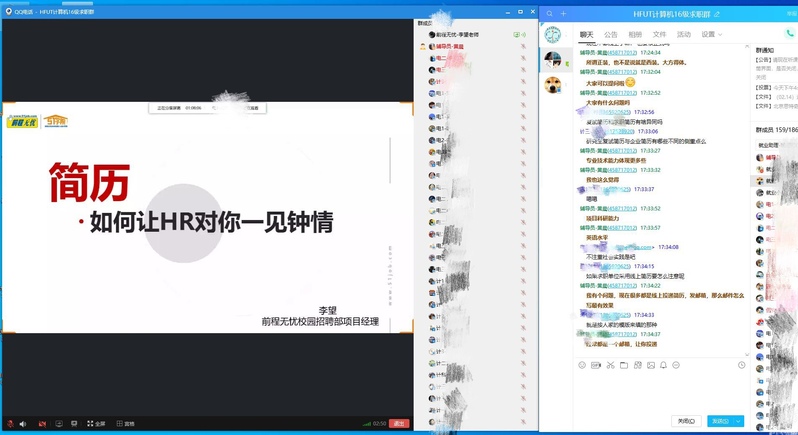Open the chat history clock icon
The image size is (798, 435).
[x=742, y=365]
